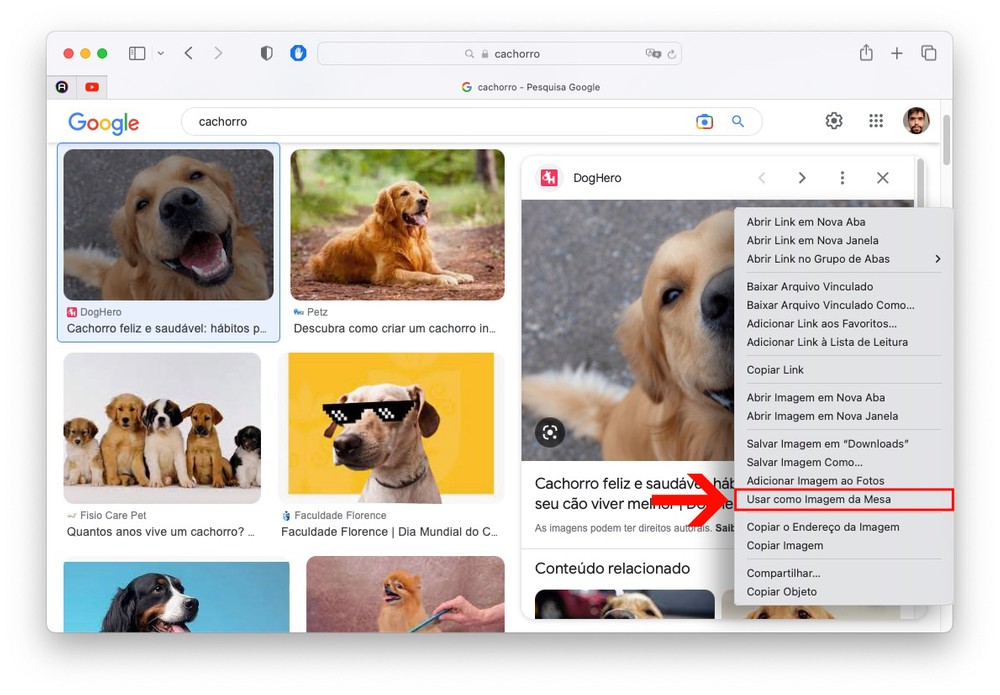Image resolution: width=1000 pixels, height=695 pixels.
Task: Select 'Usar como Imagem da Mesa'
Action: tap(818, 499)
